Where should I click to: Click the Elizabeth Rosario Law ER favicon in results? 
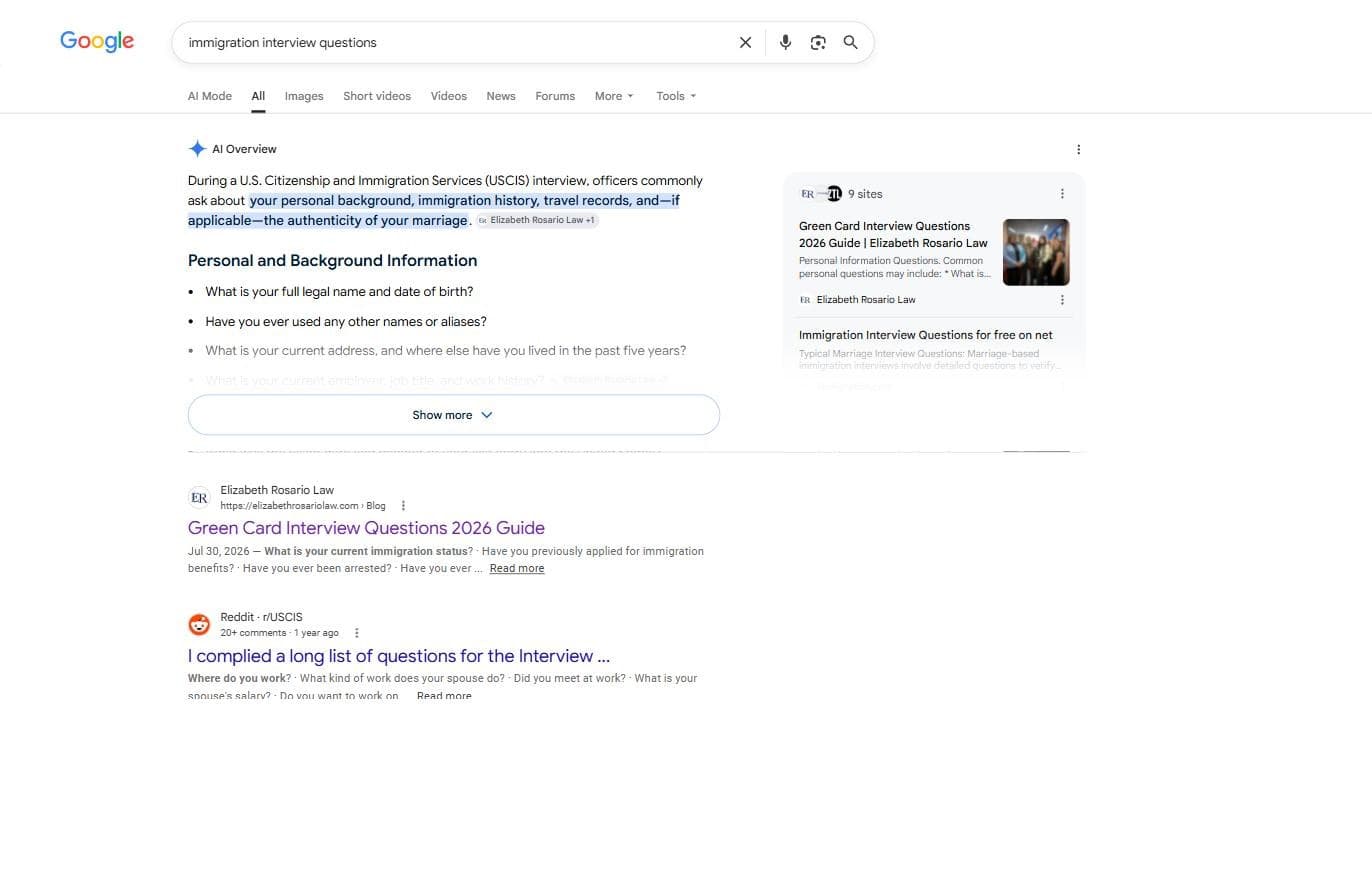199,497
